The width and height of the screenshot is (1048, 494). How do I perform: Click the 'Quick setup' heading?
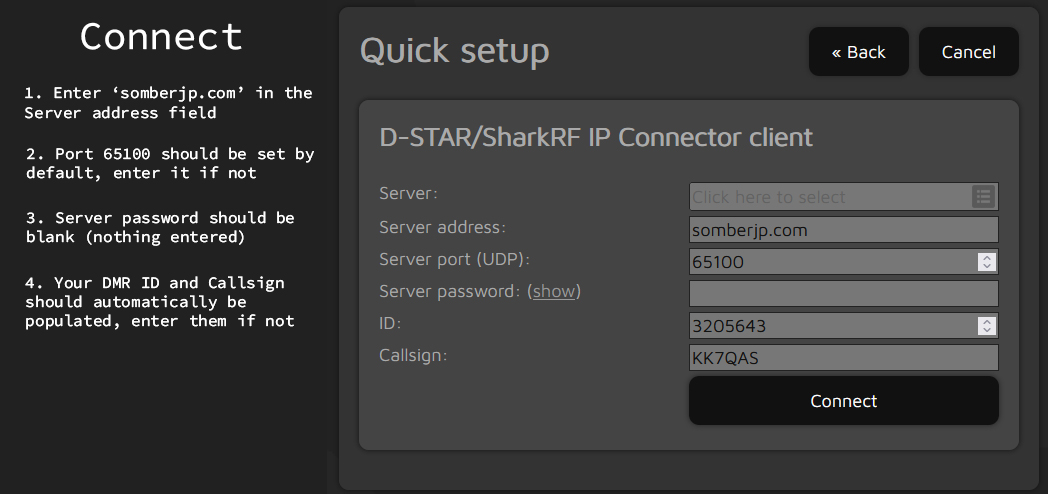pos(454,51)
